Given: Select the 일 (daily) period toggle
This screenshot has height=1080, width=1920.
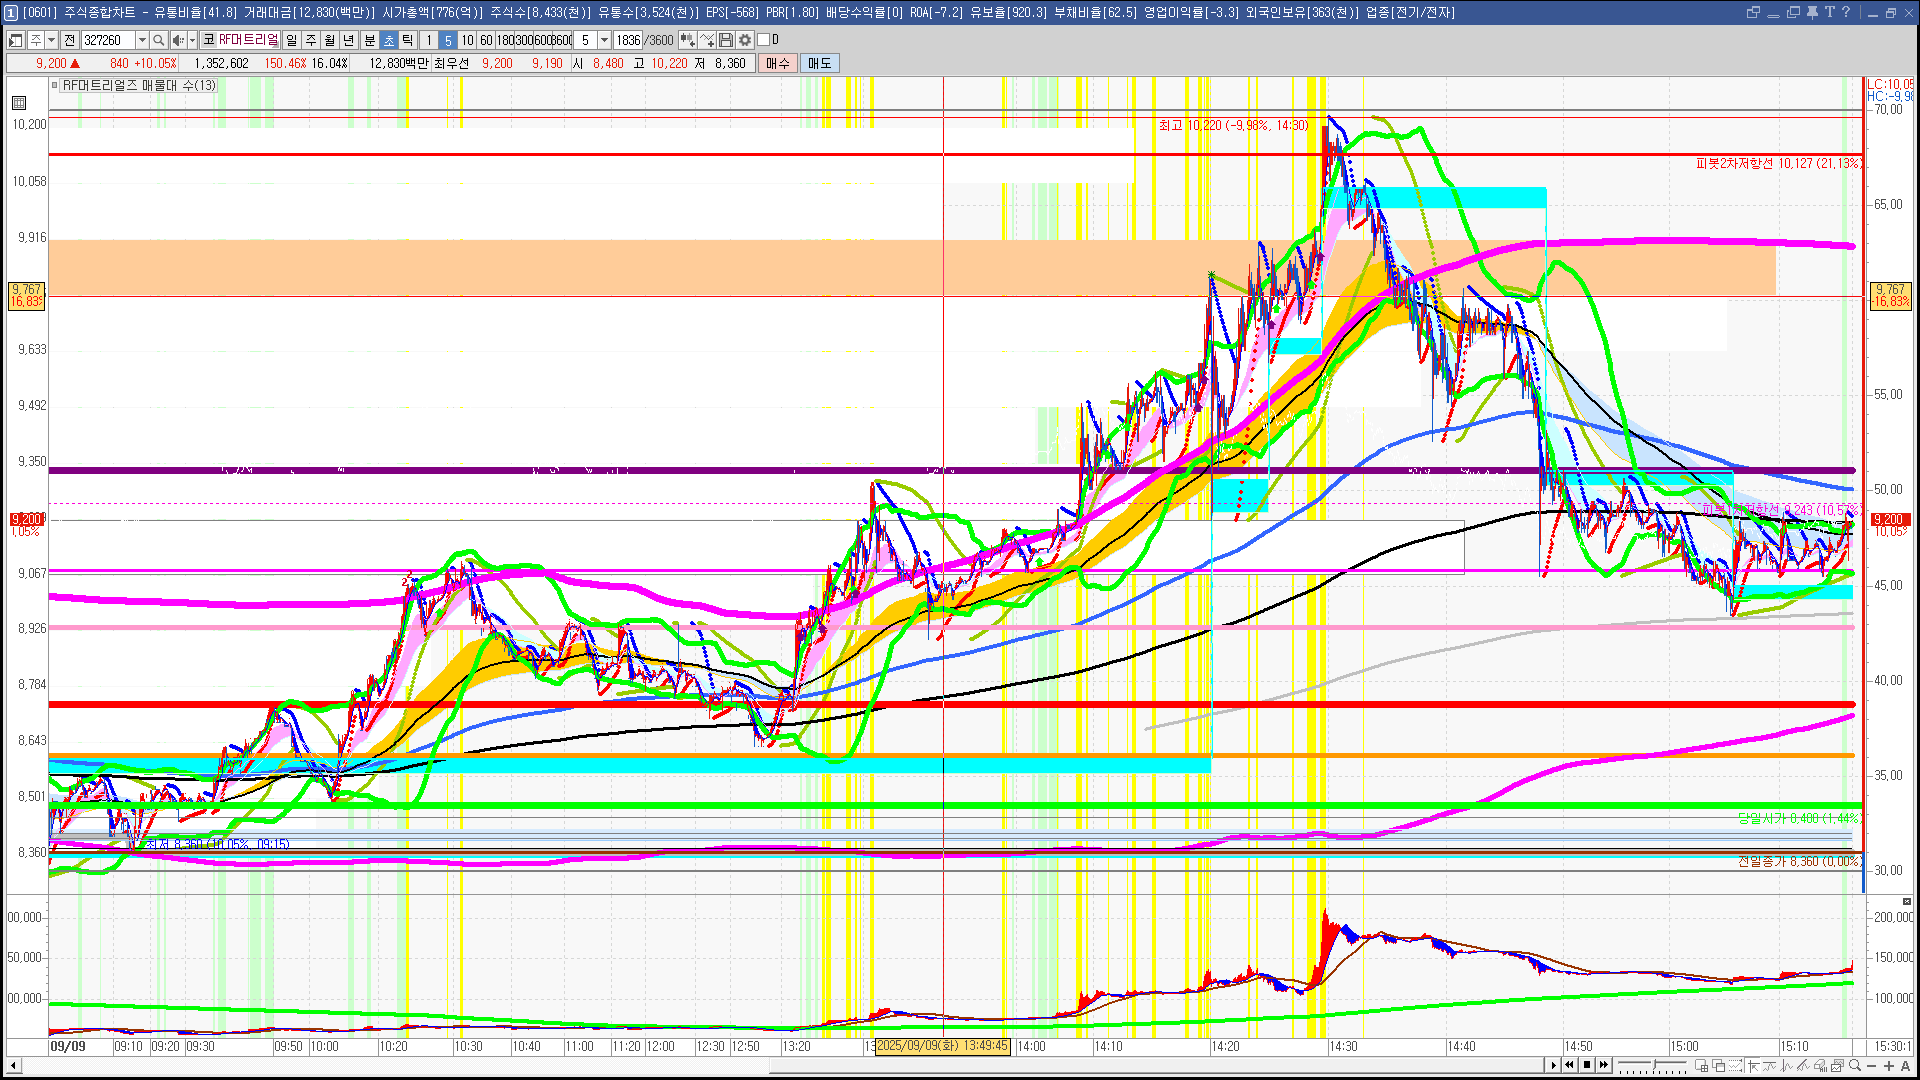Looking at the screenshot, I should tap(291, 40).
